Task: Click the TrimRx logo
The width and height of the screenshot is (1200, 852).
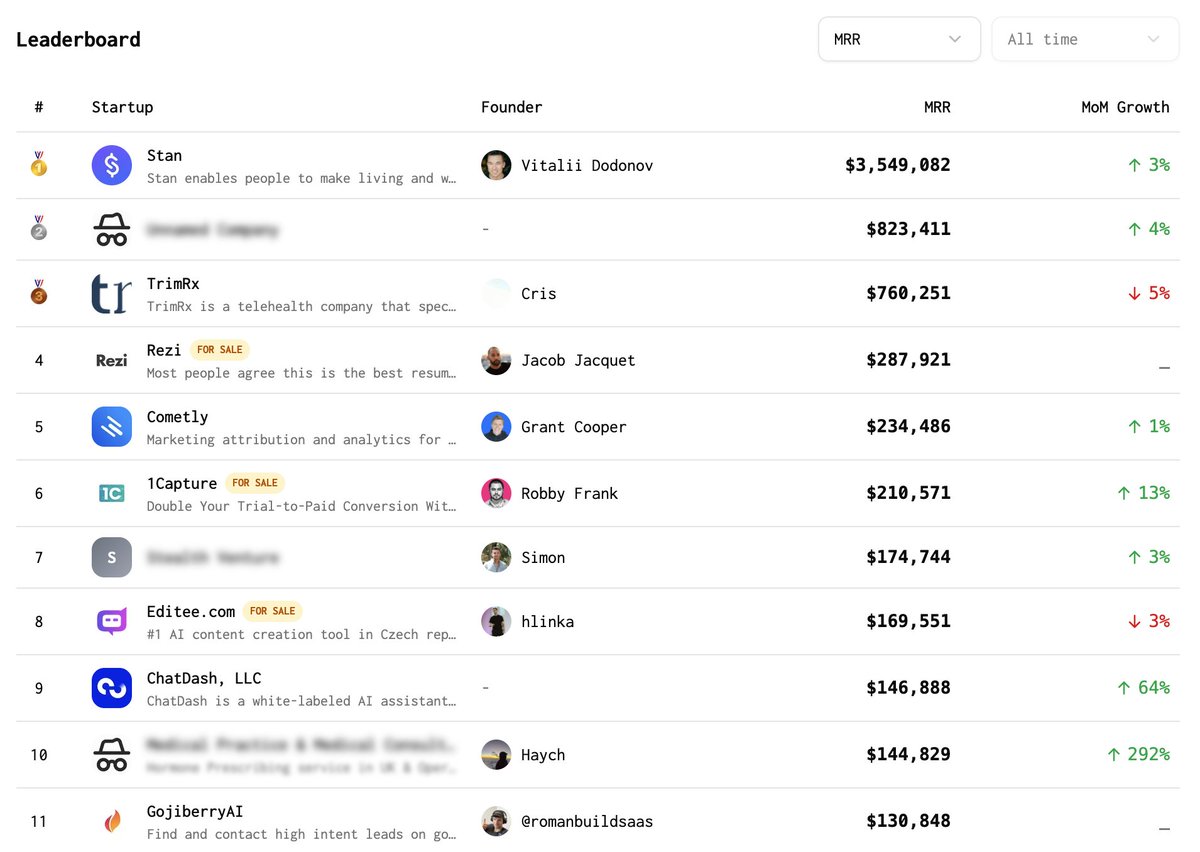Action: pyautogui.click(x=112, y=293)
